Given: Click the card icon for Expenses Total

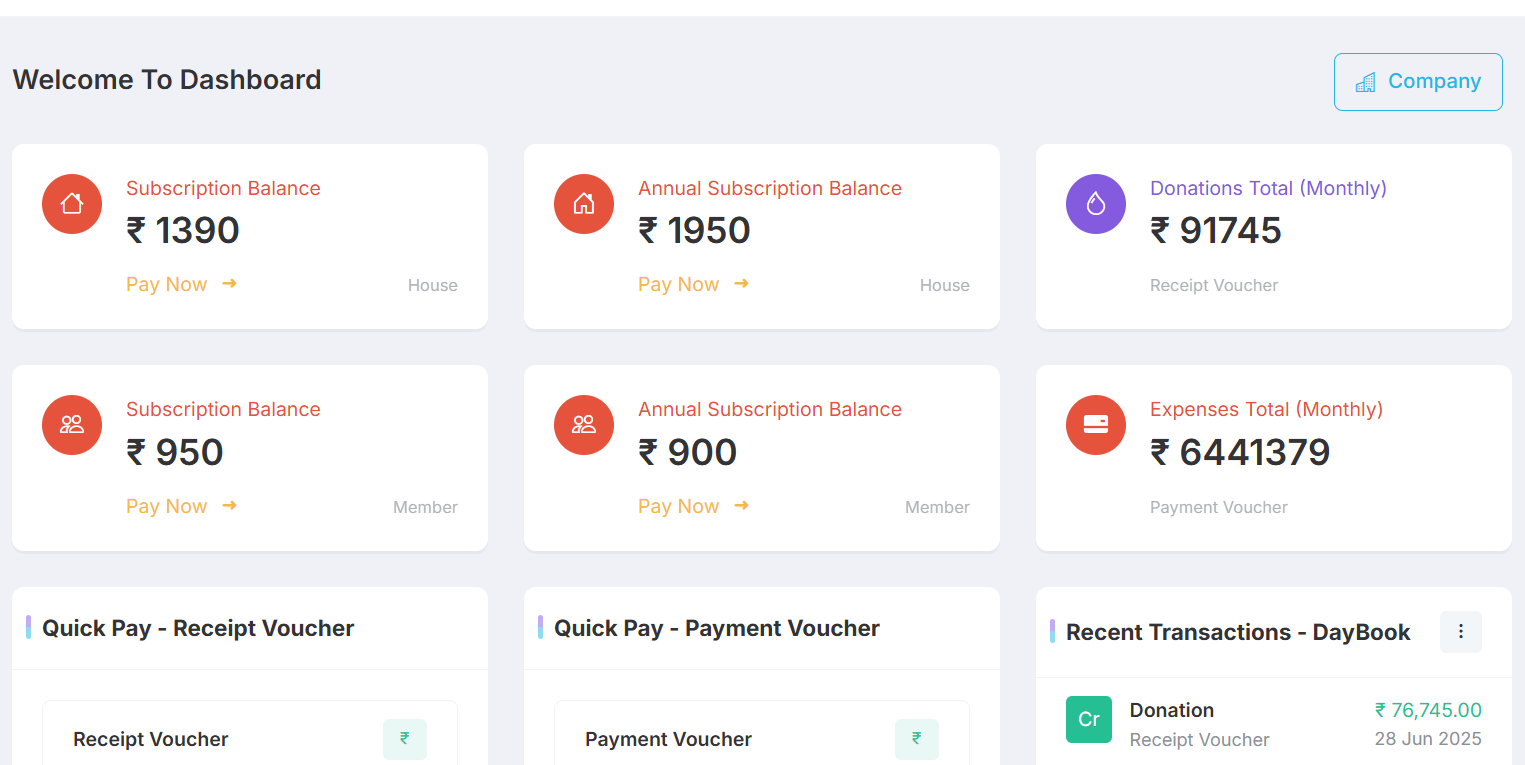Looking at the screenshot, I should pos(1096,424).
